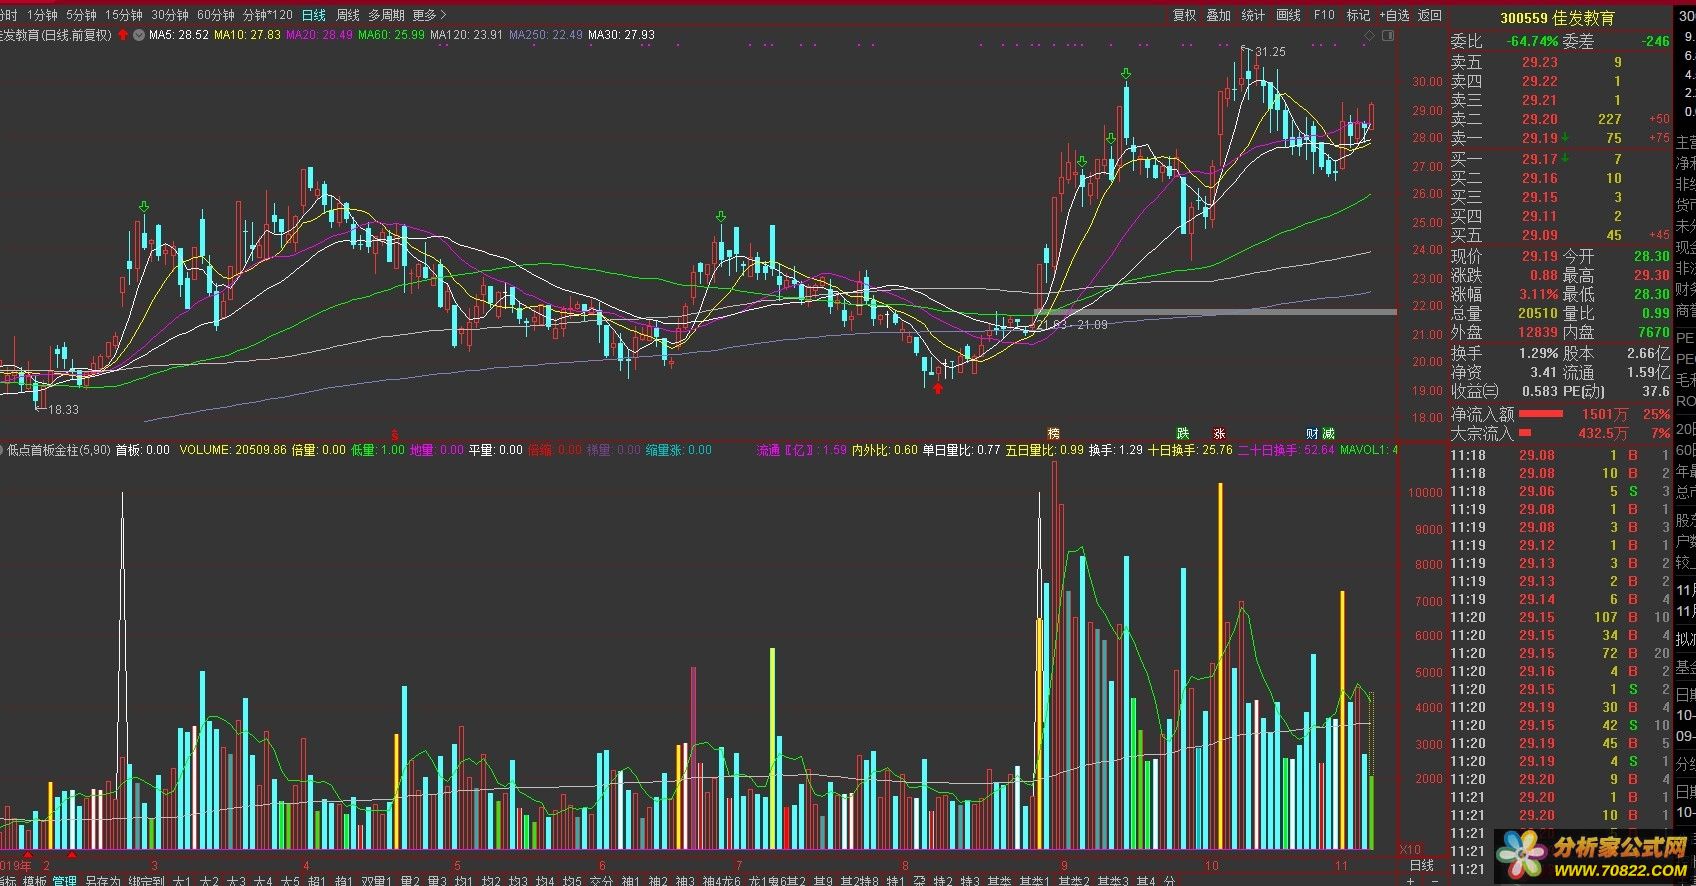Click the diamond icon at chart top right
Screen dimensions: 1696x886
(x=1369, y=35)
